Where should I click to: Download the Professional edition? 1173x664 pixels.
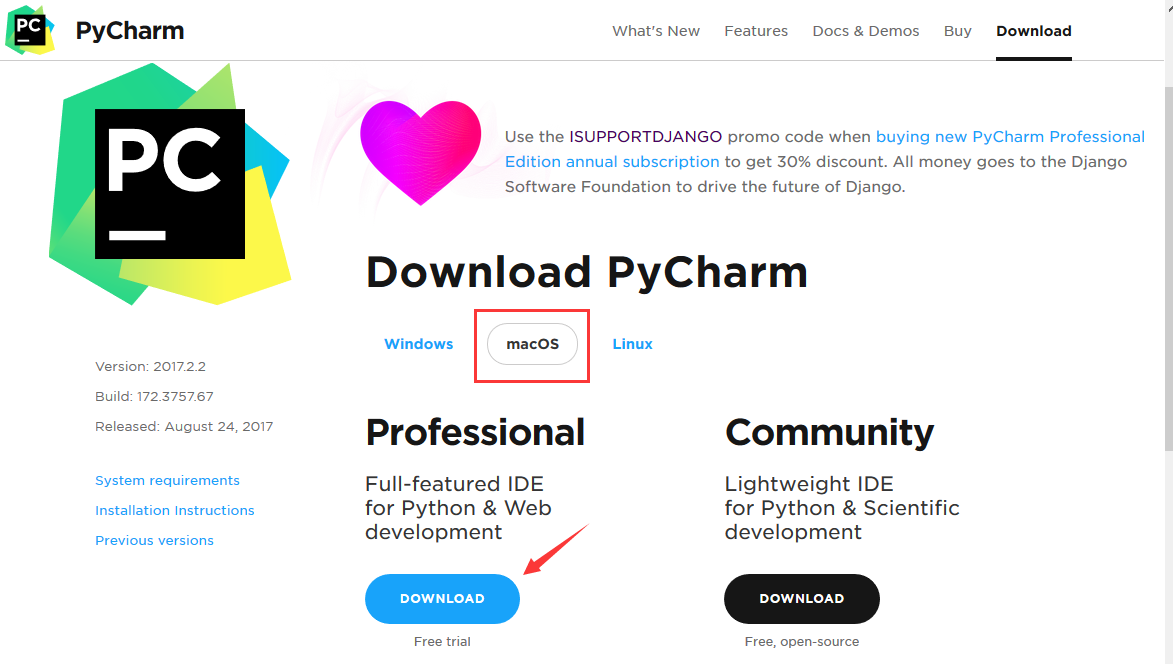442,599
